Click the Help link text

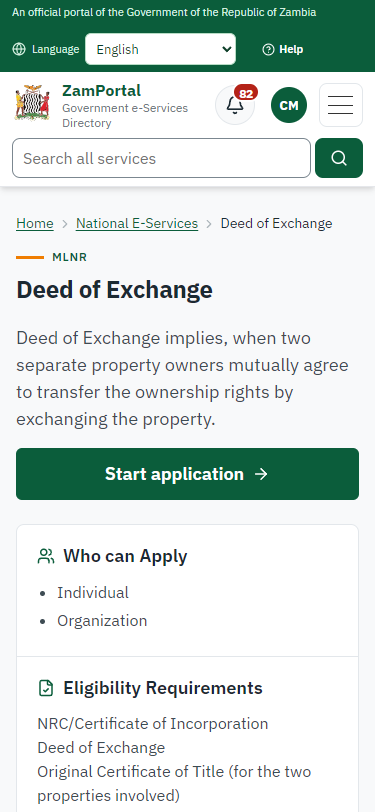click(x=291, y=49)
